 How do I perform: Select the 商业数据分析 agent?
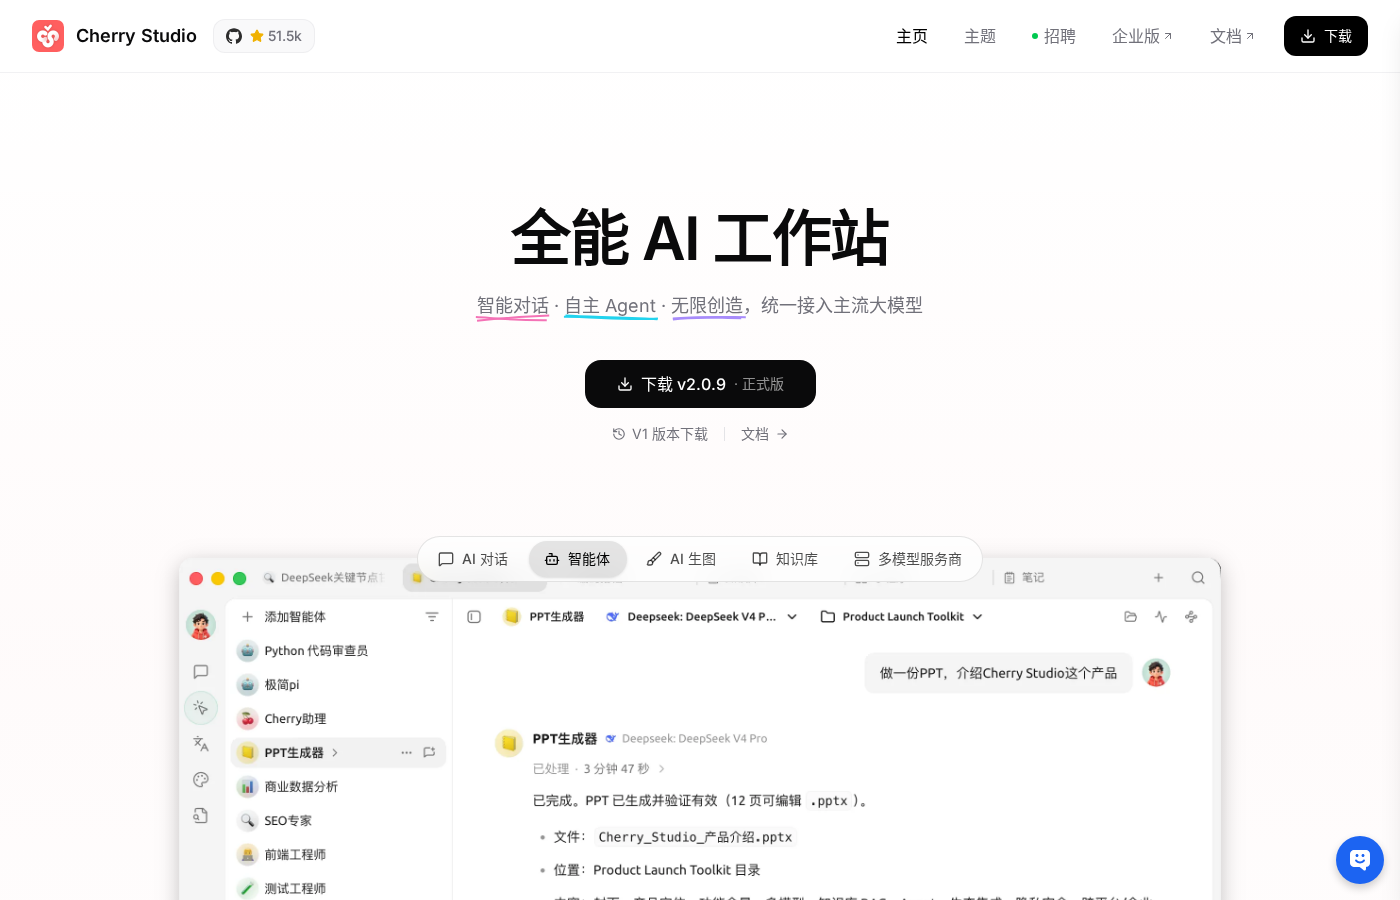click(338, 787)
